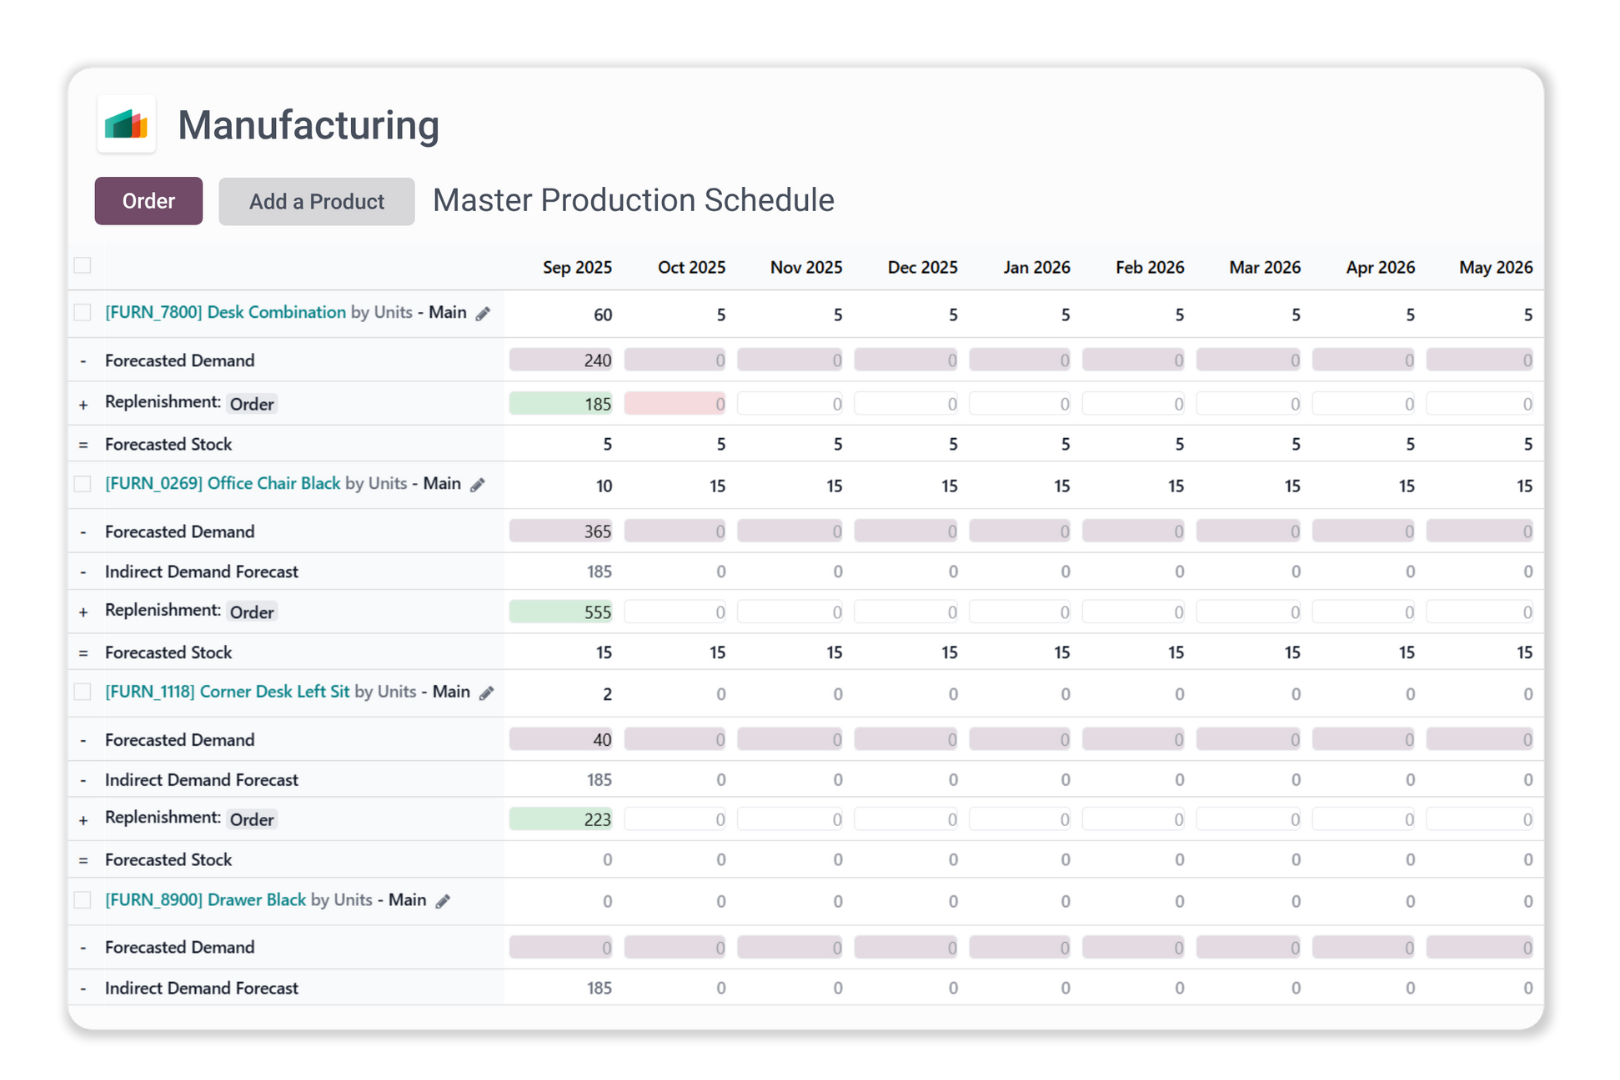Click the red Oct 2025 replenishment cell
Image resolution: width=1620 pixels, height=1080 pixels.
675,404
